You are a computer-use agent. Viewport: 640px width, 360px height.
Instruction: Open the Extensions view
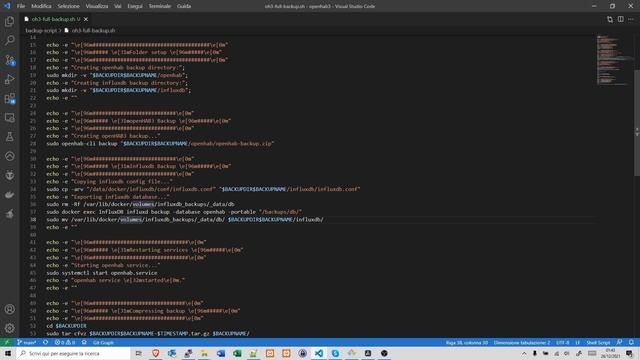[x=9, y=98]
